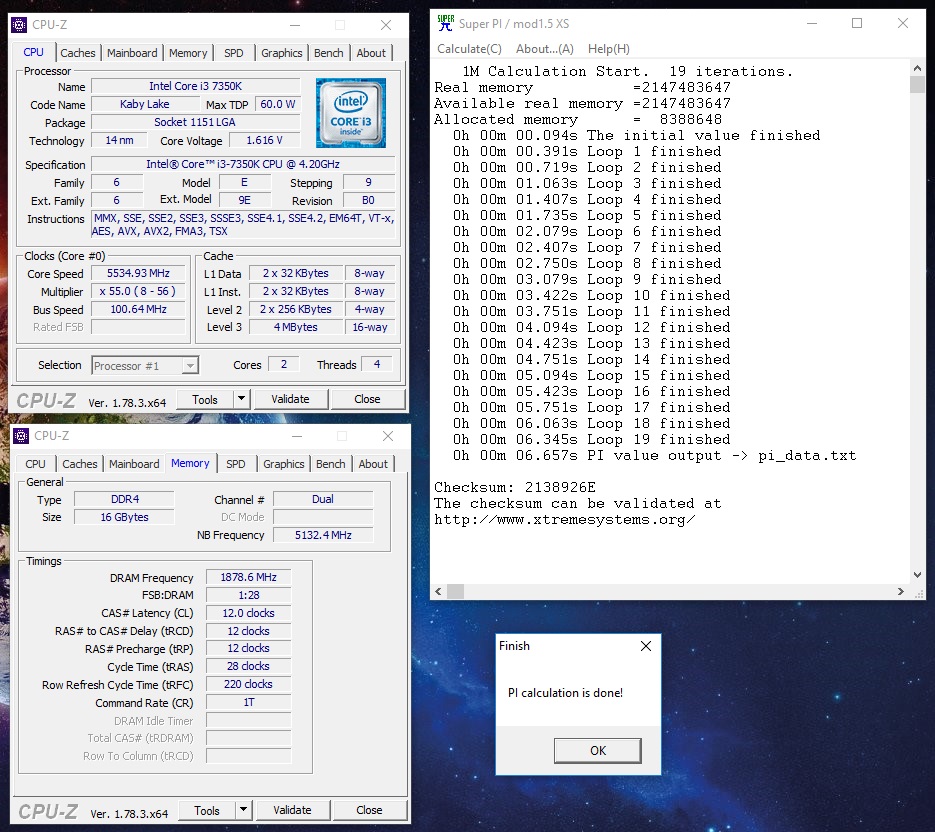Select the CPU tab in top CPU-Z
Viewport: 935px width, 832px height.
[x=33, y=52]
